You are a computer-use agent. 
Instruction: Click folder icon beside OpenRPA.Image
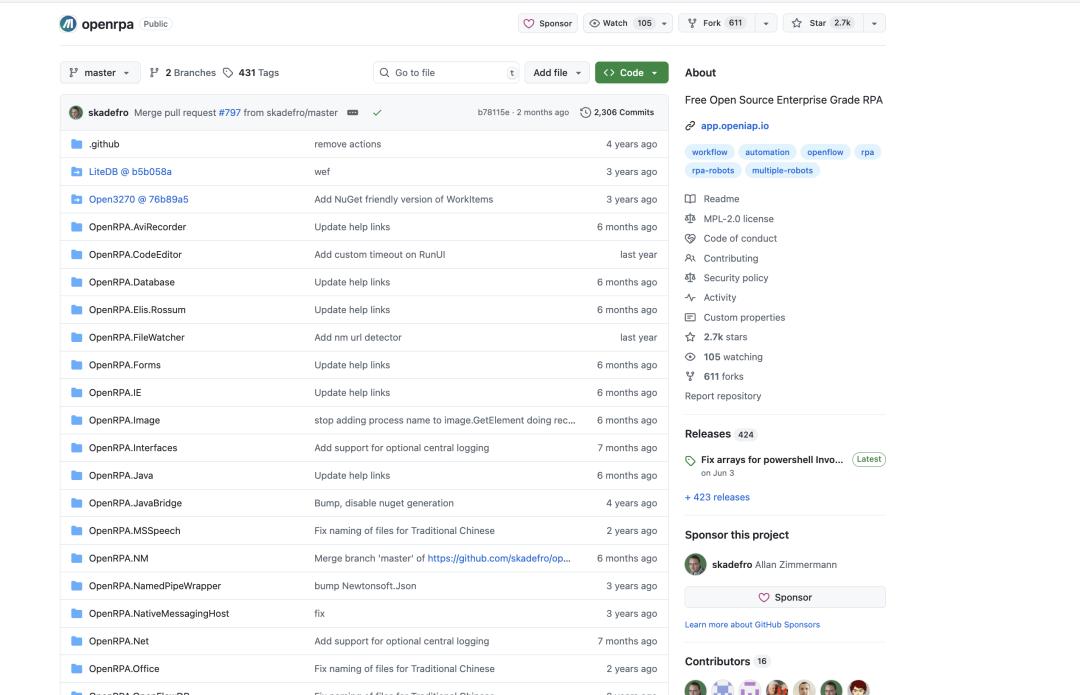click(x=76, y=419)
